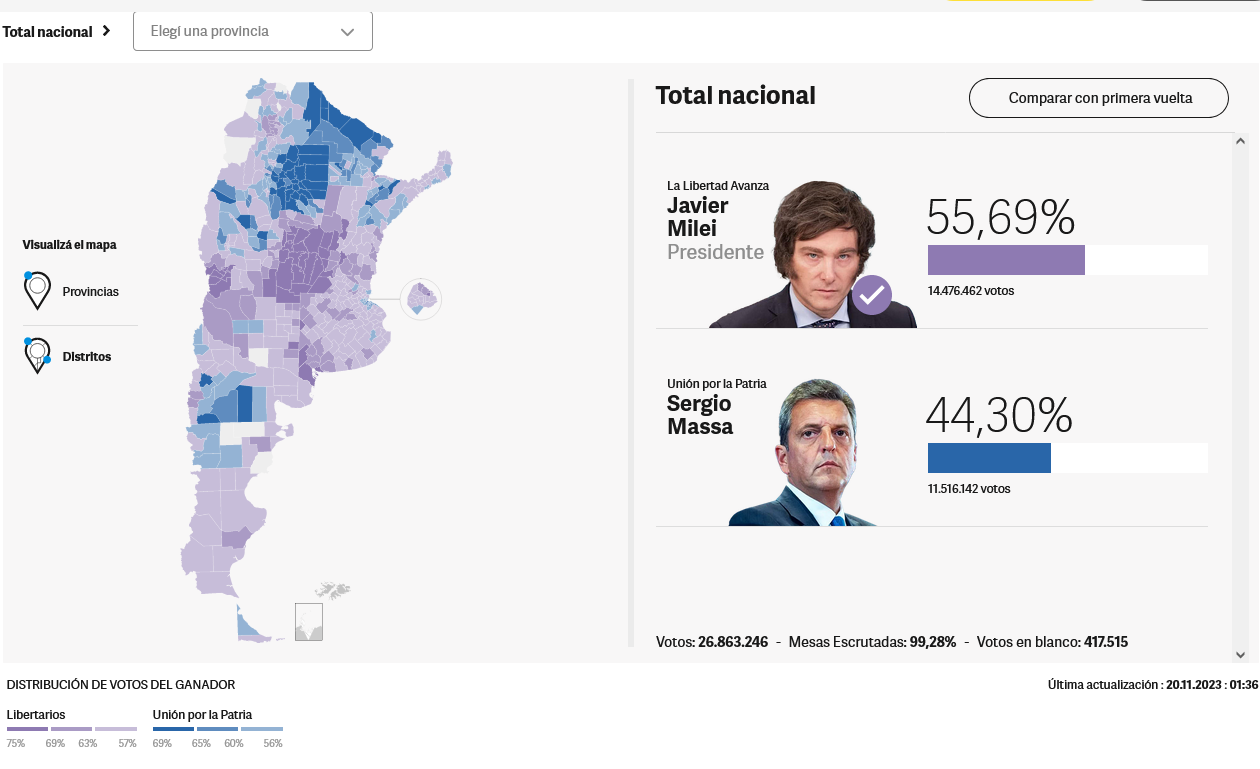This screenshot has width=1260, height=769.
Task: Click the arrow next to Total nacional
Action: (x=106, y=31)
